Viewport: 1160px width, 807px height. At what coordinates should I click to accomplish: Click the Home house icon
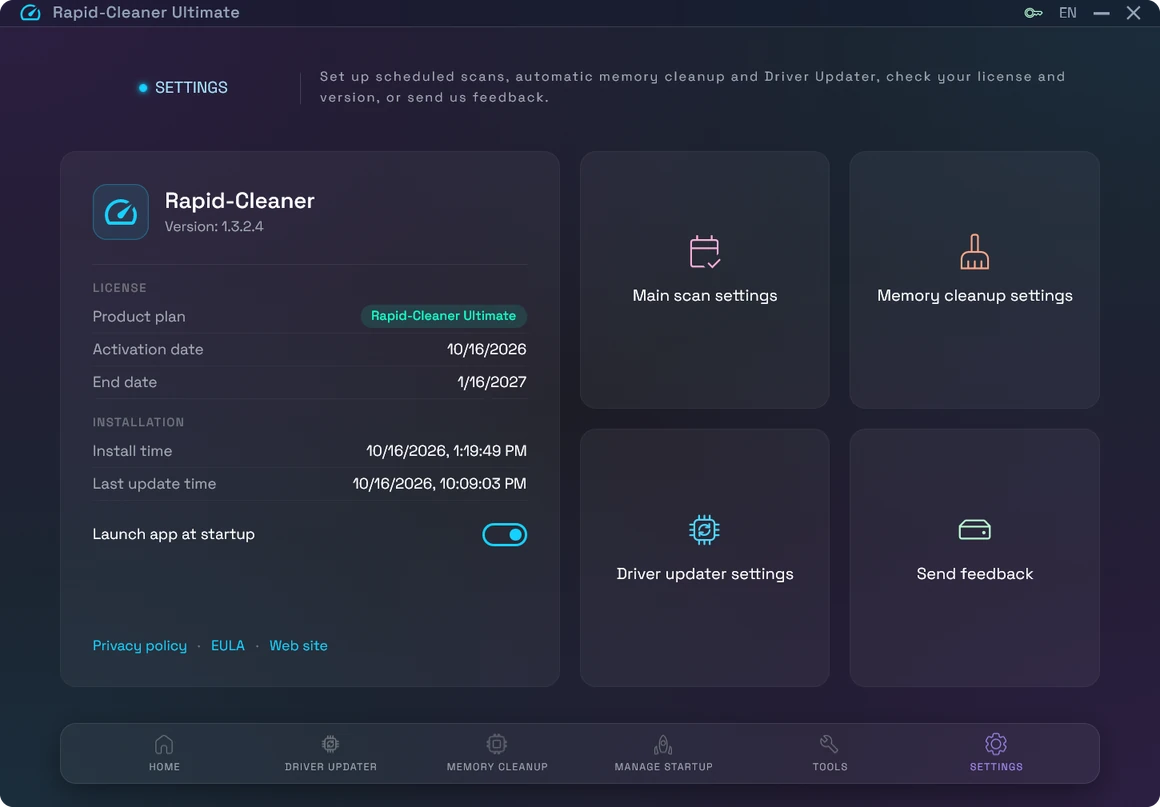click(x=164, y=744)
